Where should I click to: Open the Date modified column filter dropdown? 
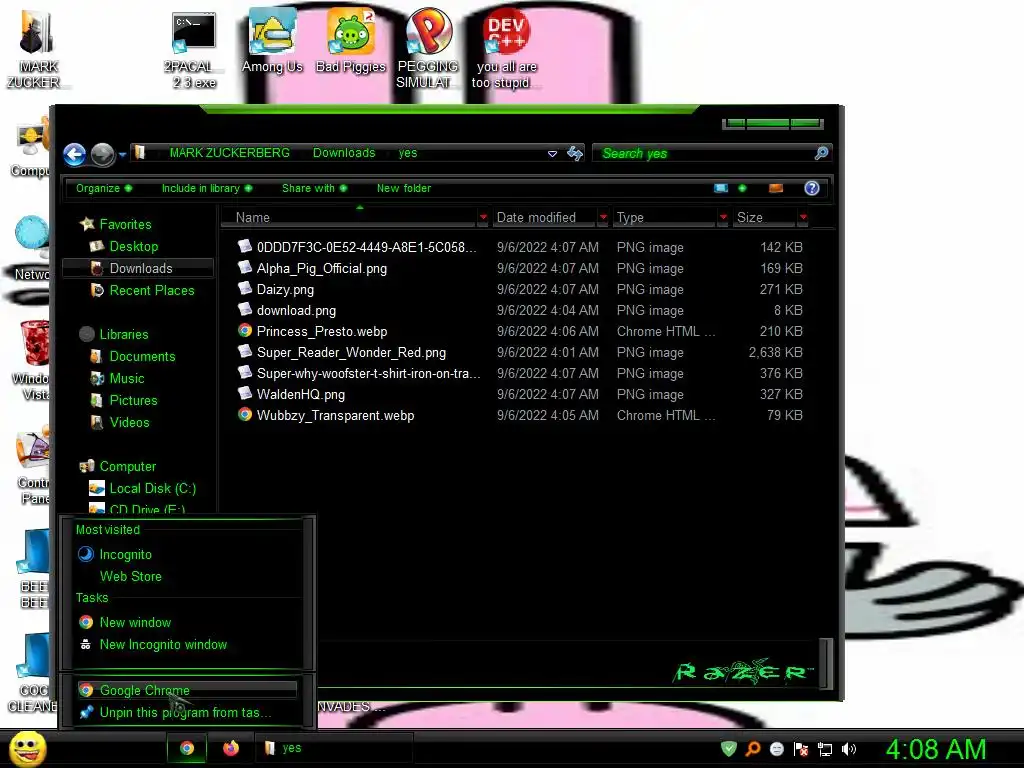603,217
